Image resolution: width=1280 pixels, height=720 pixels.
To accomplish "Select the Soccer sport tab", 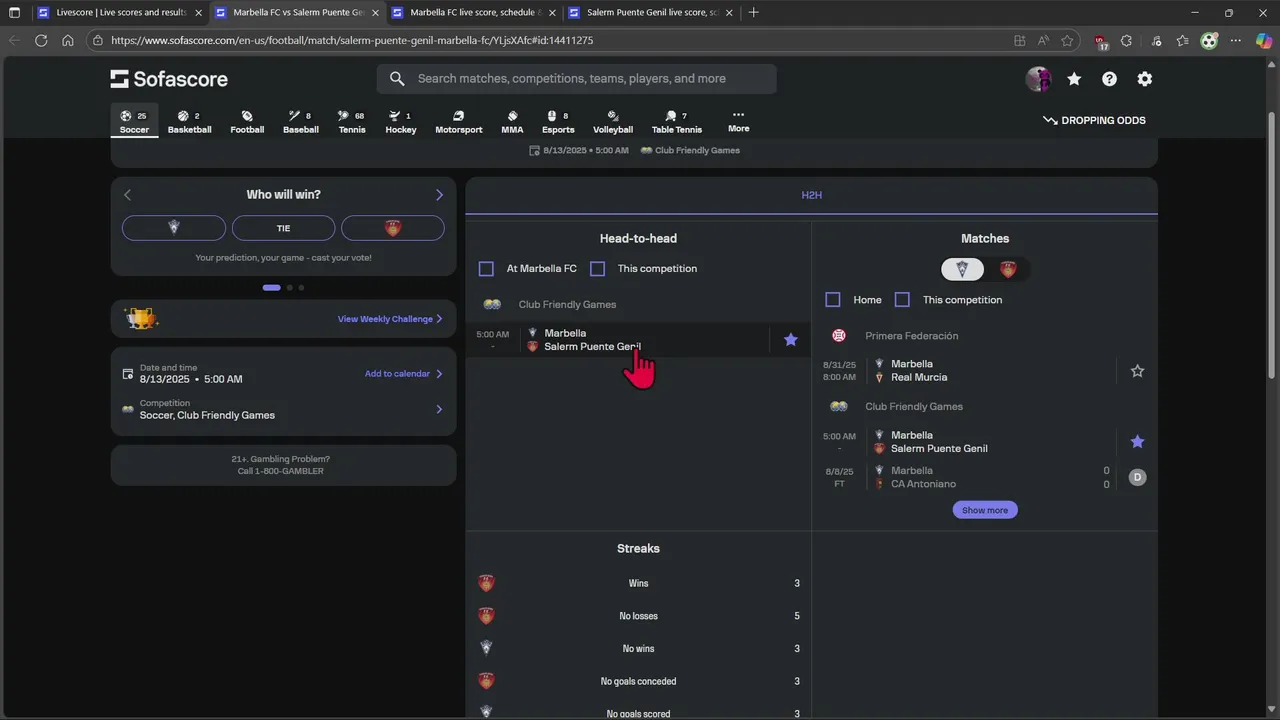I will [x=134, y=122].
